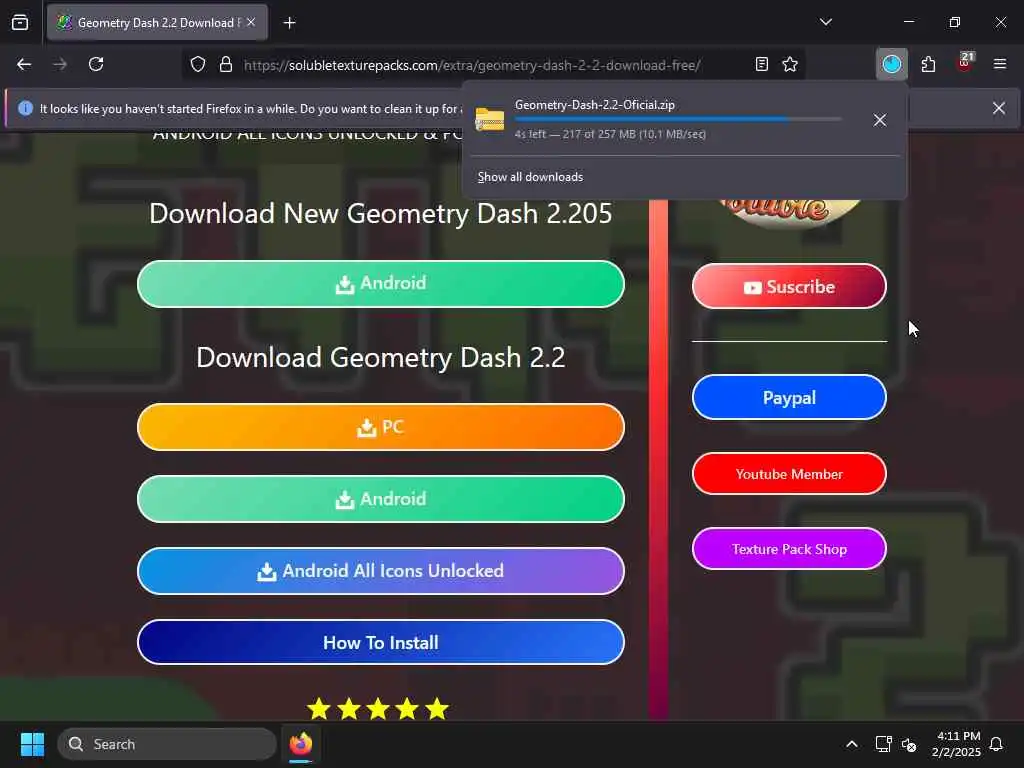
Task: Click the forward navigation arrow
Action: point(60,64)
